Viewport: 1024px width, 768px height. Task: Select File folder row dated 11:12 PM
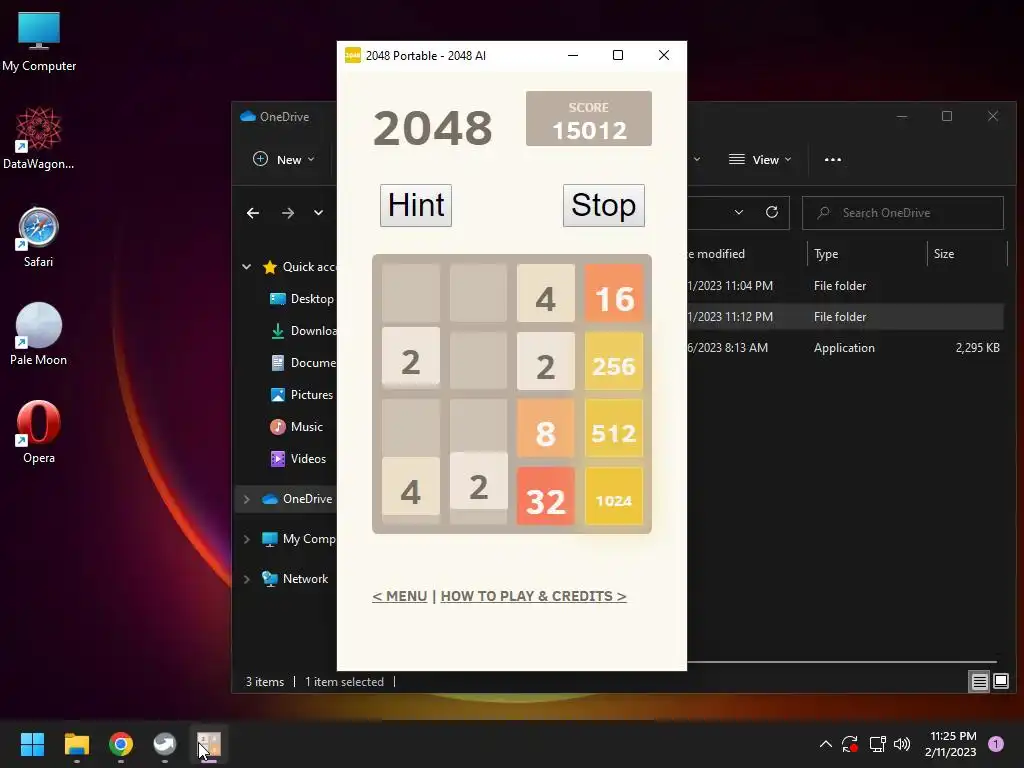point(845,316)
